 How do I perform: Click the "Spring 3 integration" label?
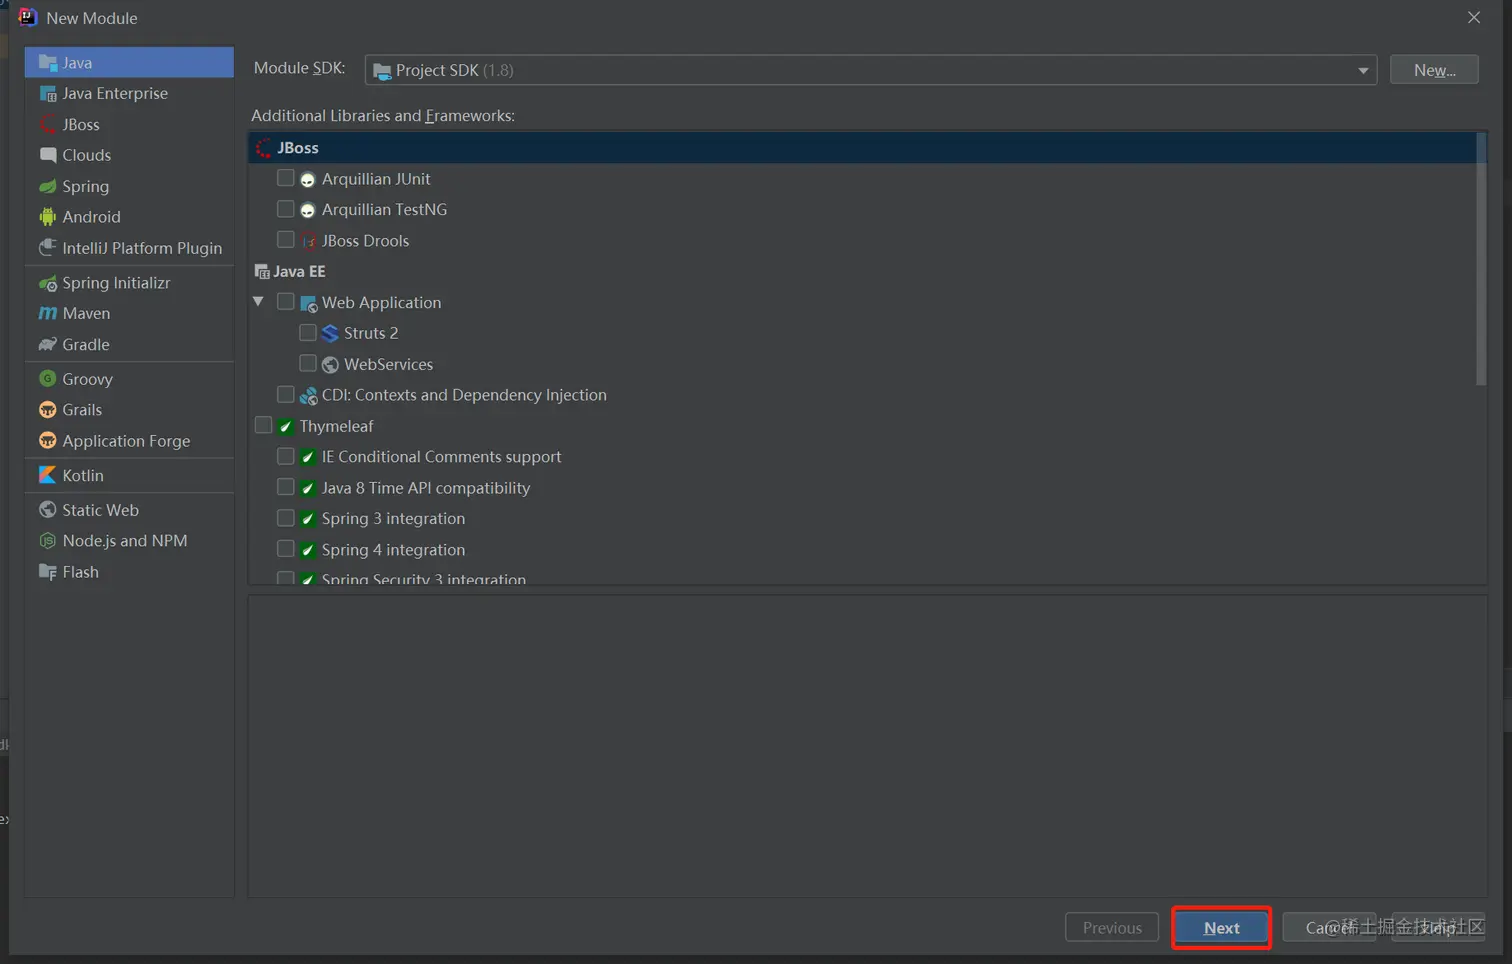(x=393, y=518)
